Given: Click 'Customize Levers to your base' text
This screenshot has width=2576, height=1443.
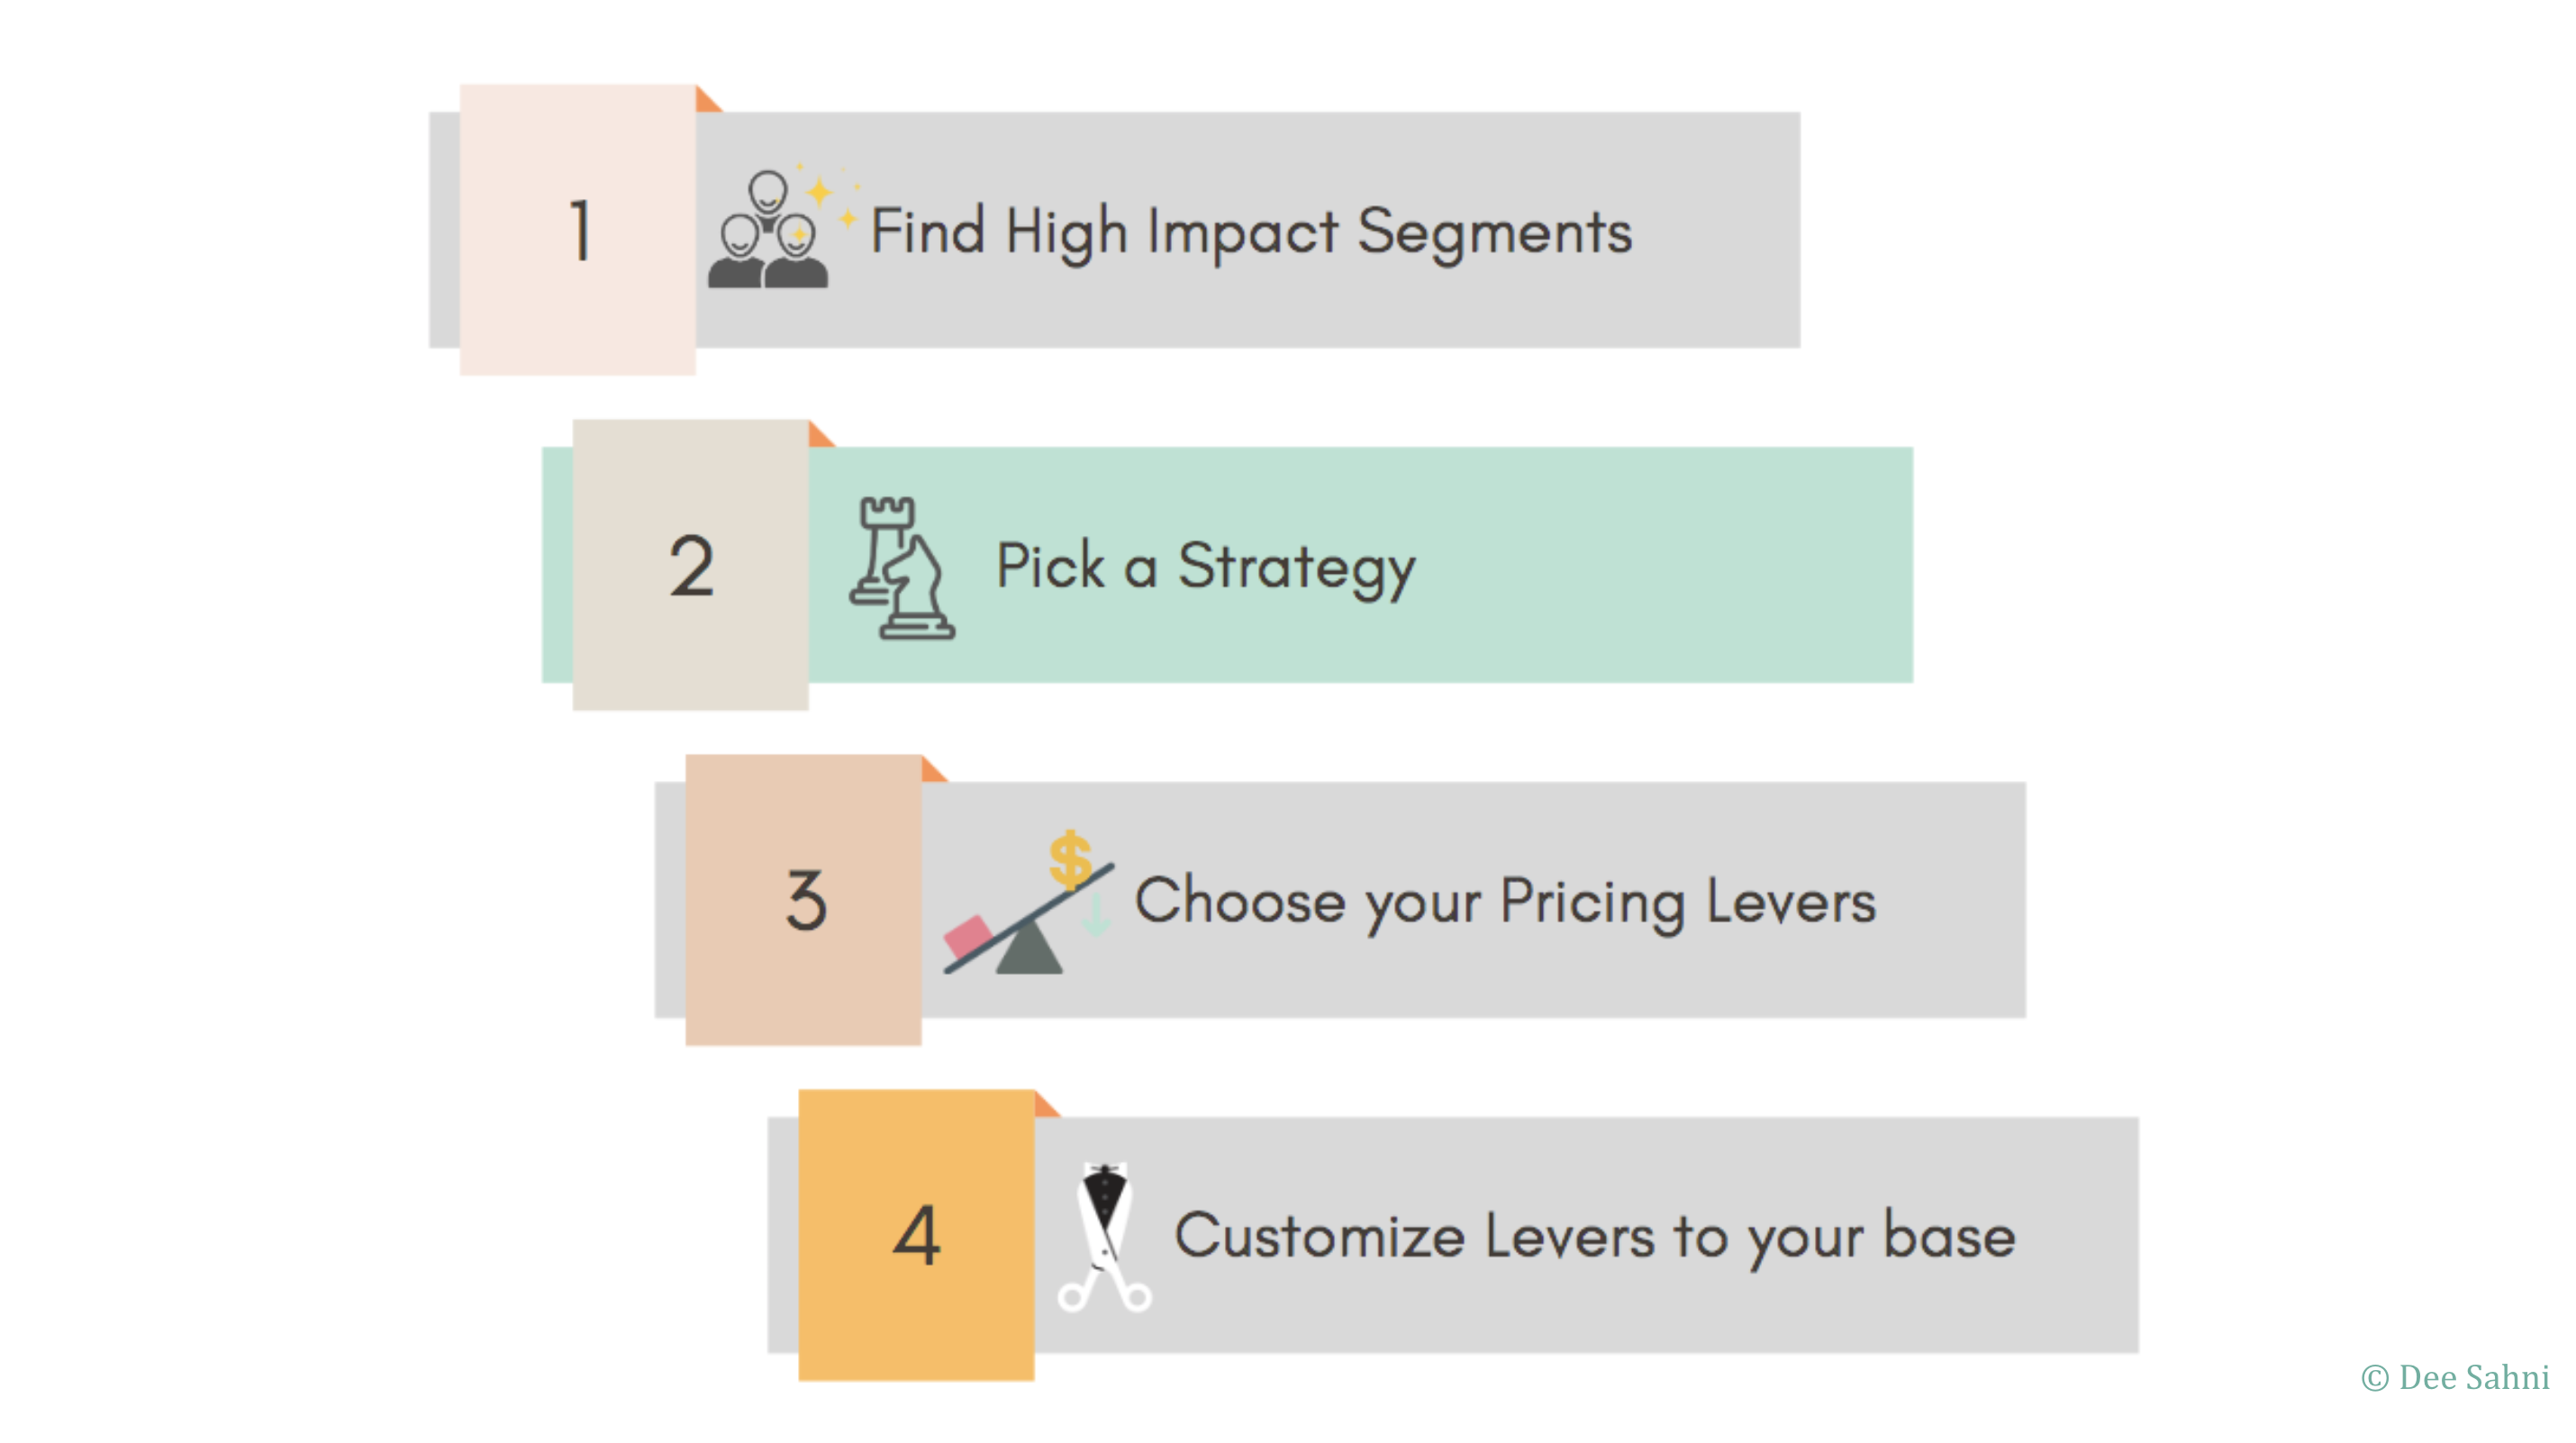Looking at the screenshot, I should tap(1595, 1237).
